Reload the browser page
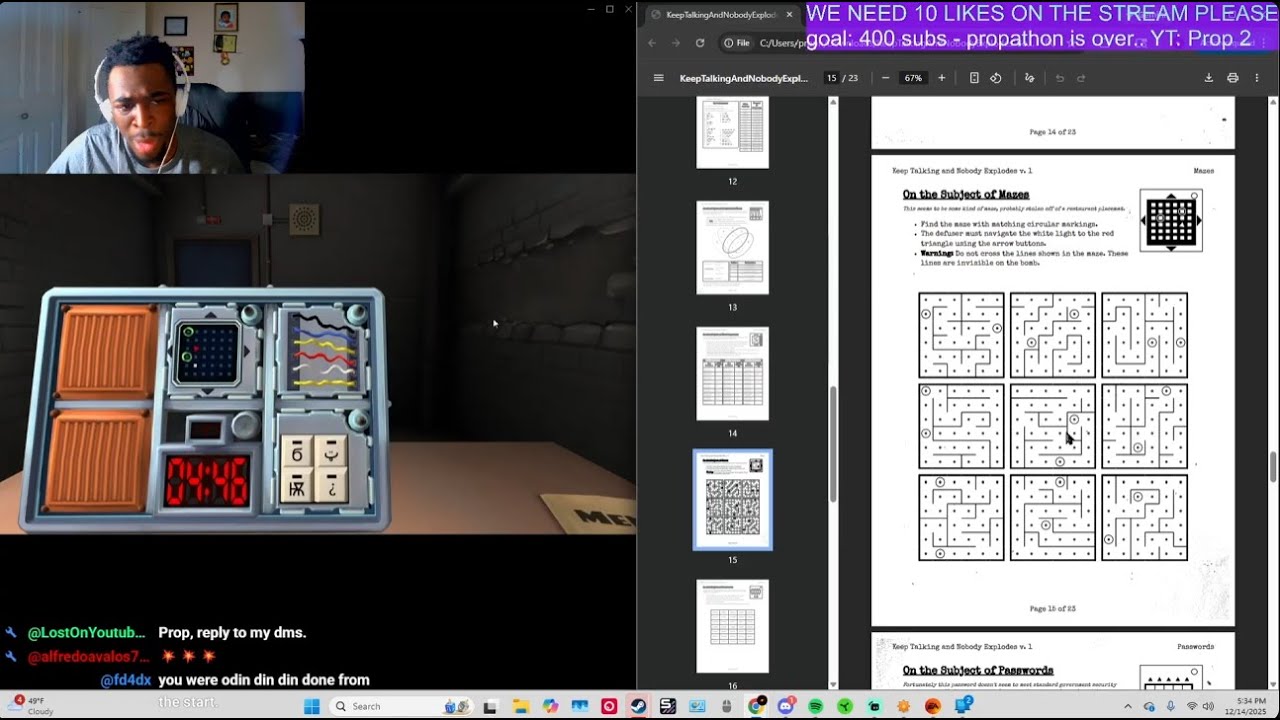Viewport: 1280px width, 720px height. pos(700,43)
